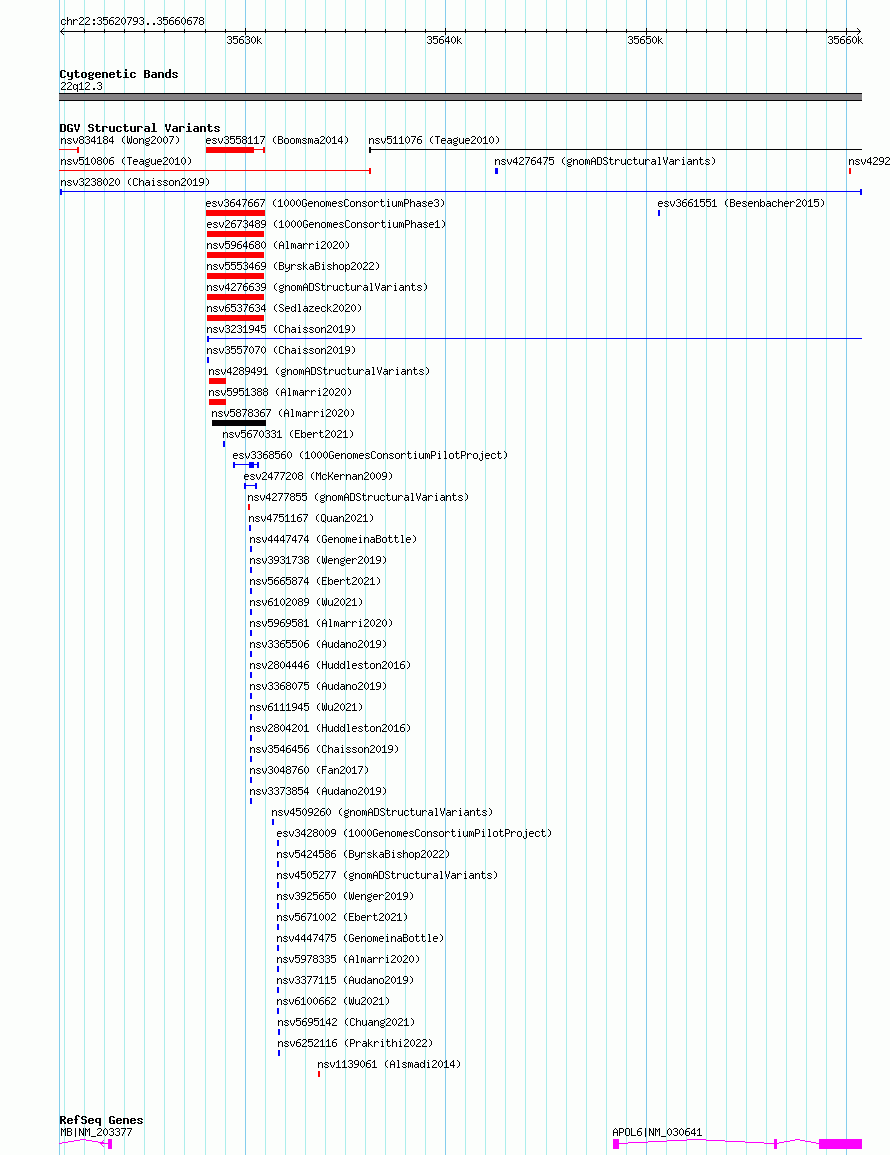Select nsv5695142 (Chuang2021) variant
Screen dimensions: 890x1155
click(x=346, y=1022)
